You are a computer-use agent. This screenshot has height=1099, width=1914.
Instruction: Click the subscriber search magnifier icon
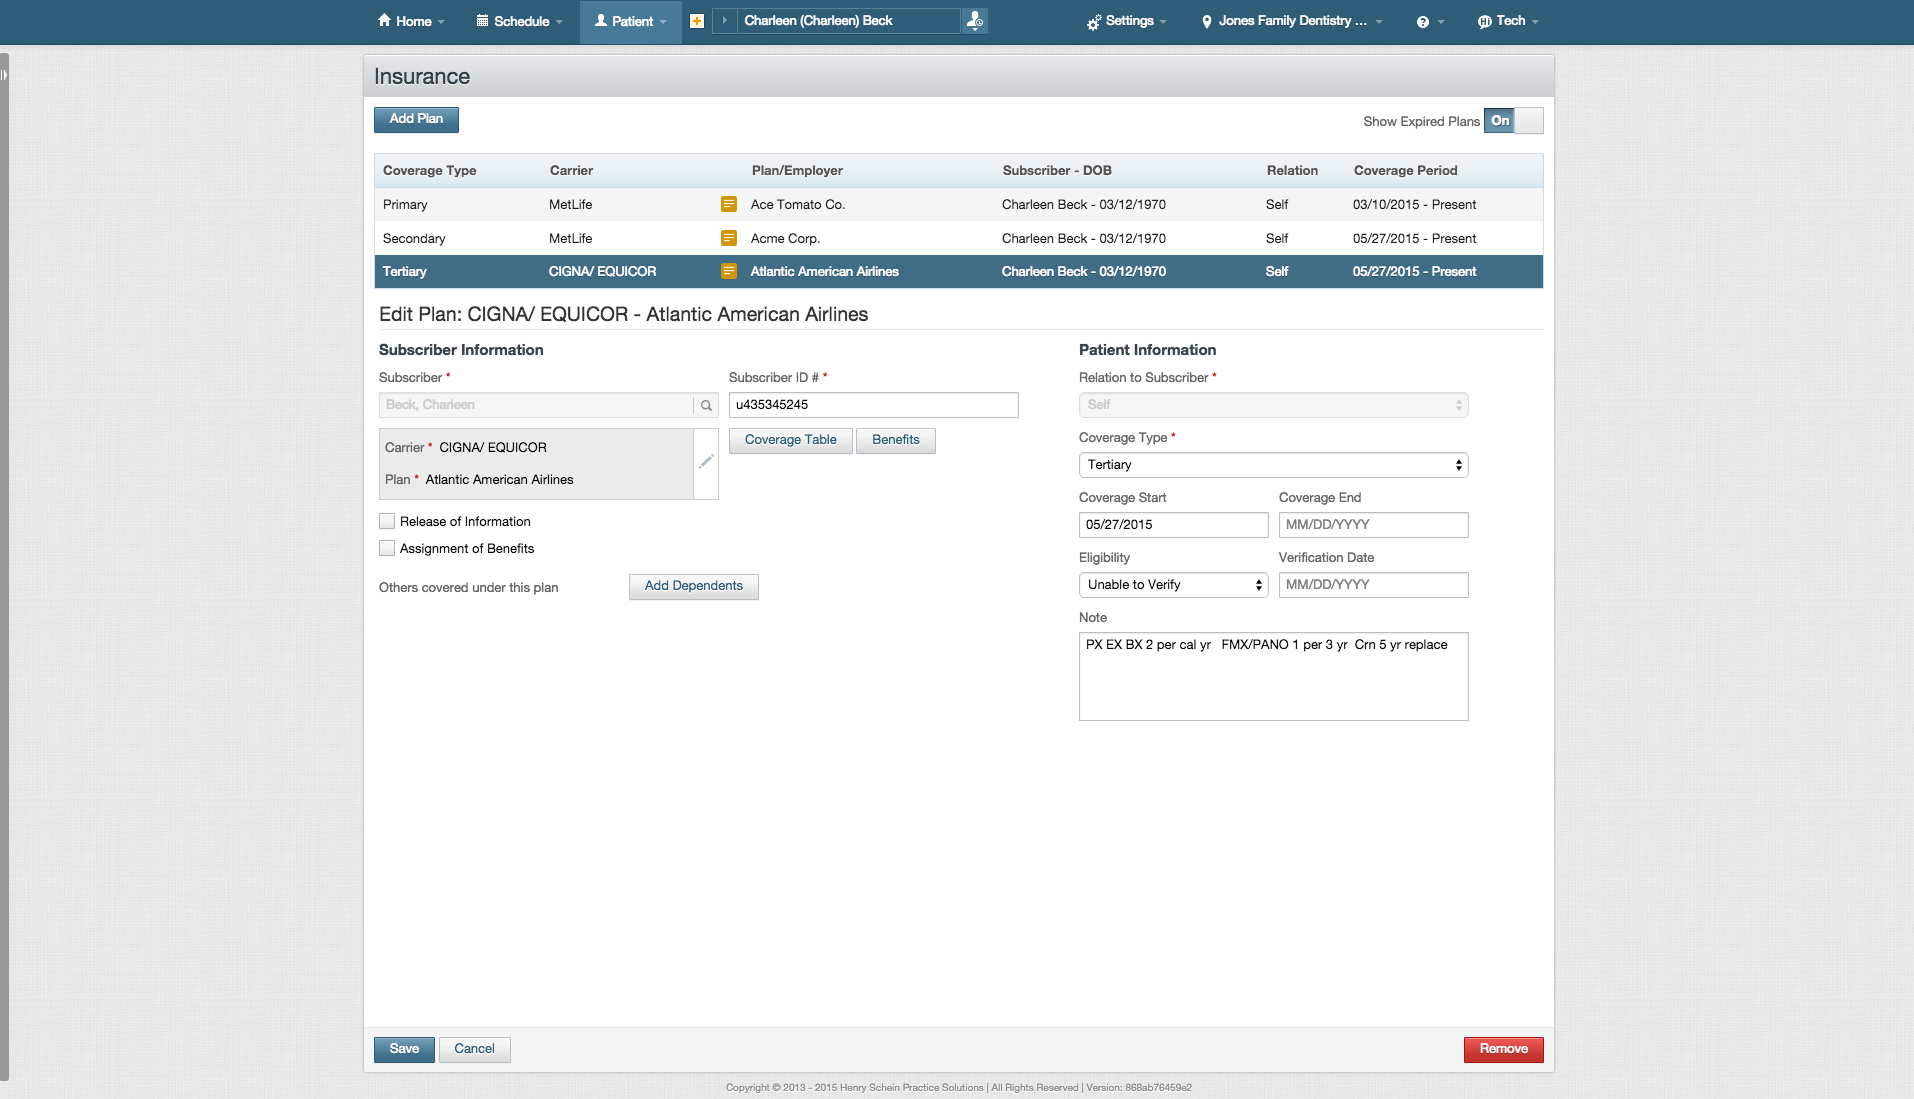(706, 405)
